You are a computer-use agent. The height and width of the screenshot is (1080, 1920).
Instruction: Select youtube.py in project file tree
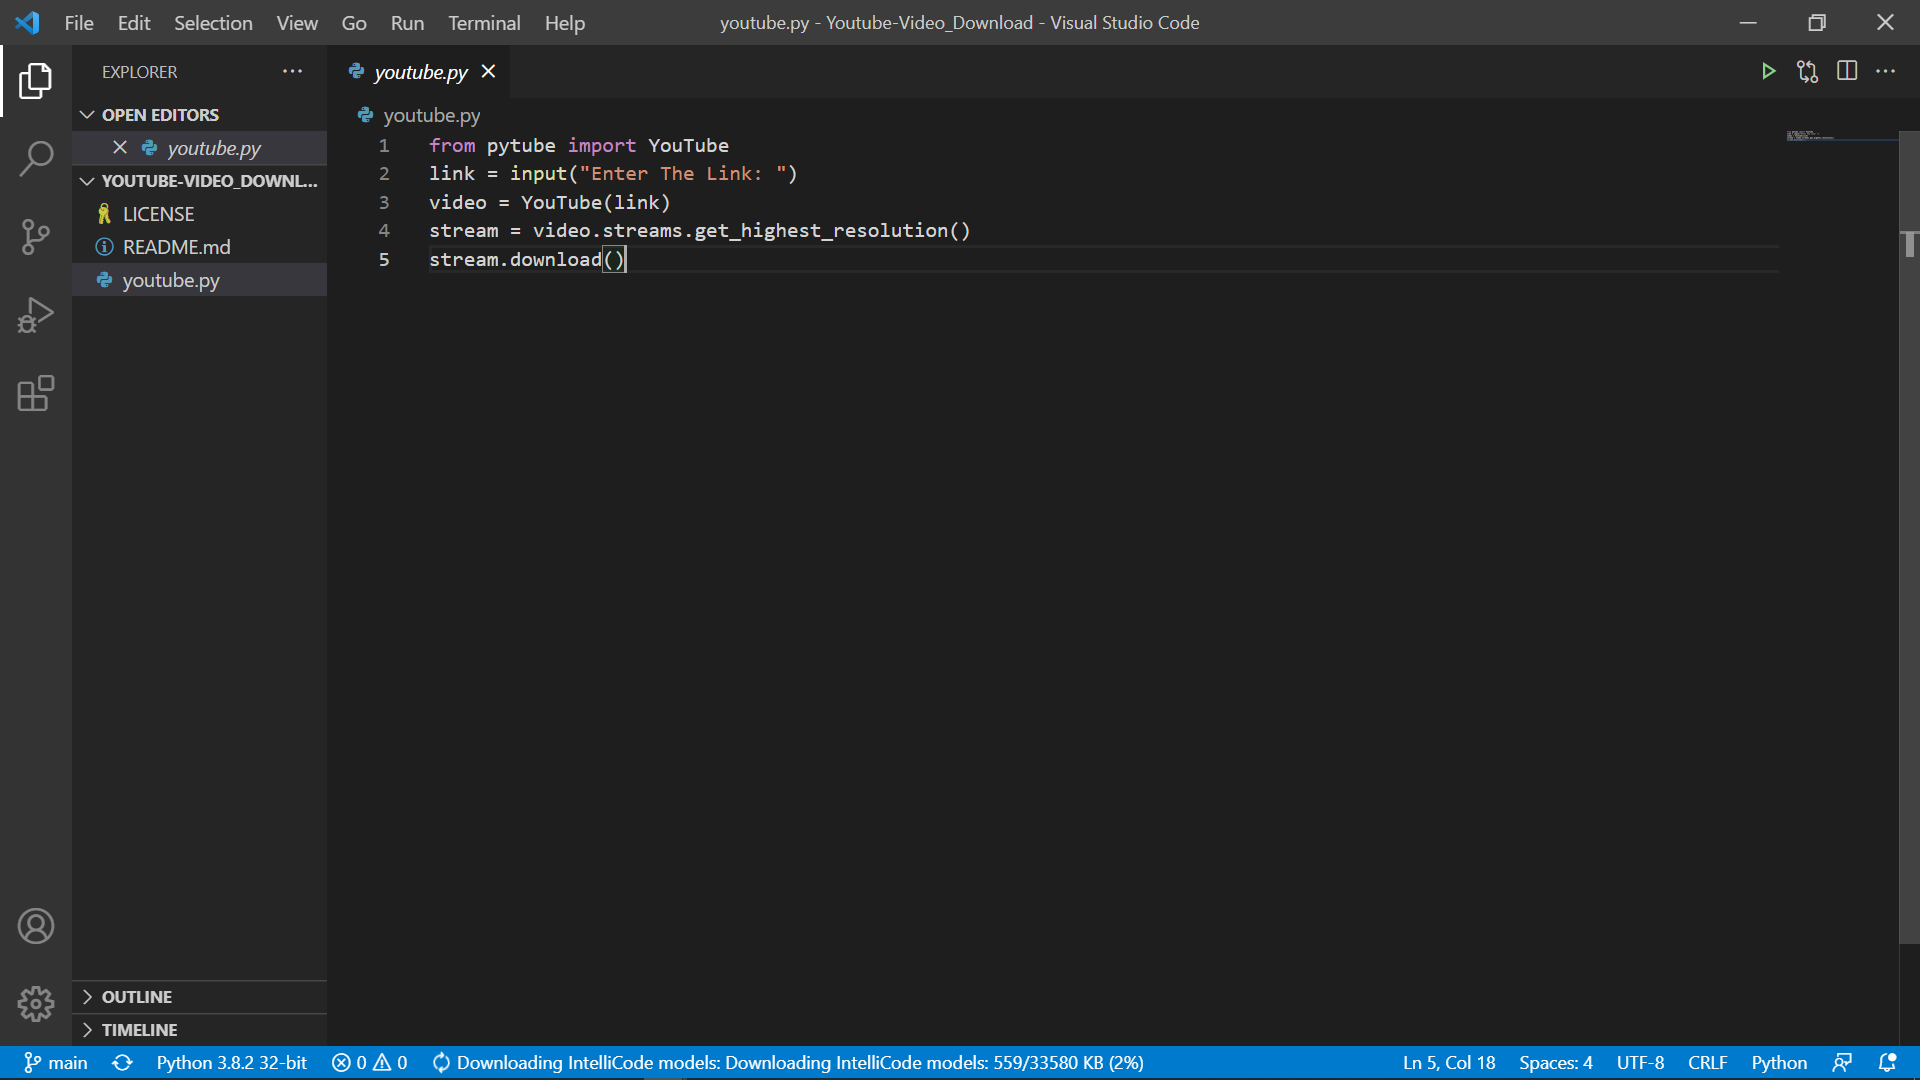coord(200,280)
